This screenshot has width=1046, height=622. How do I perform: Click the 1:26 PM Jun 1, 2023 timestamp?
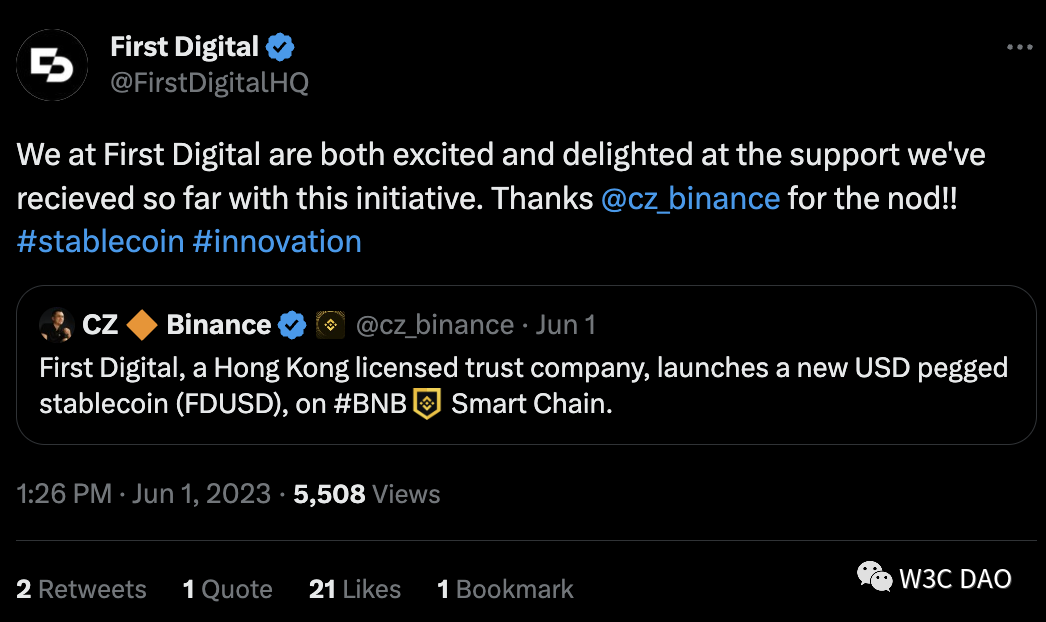point(144,494)
